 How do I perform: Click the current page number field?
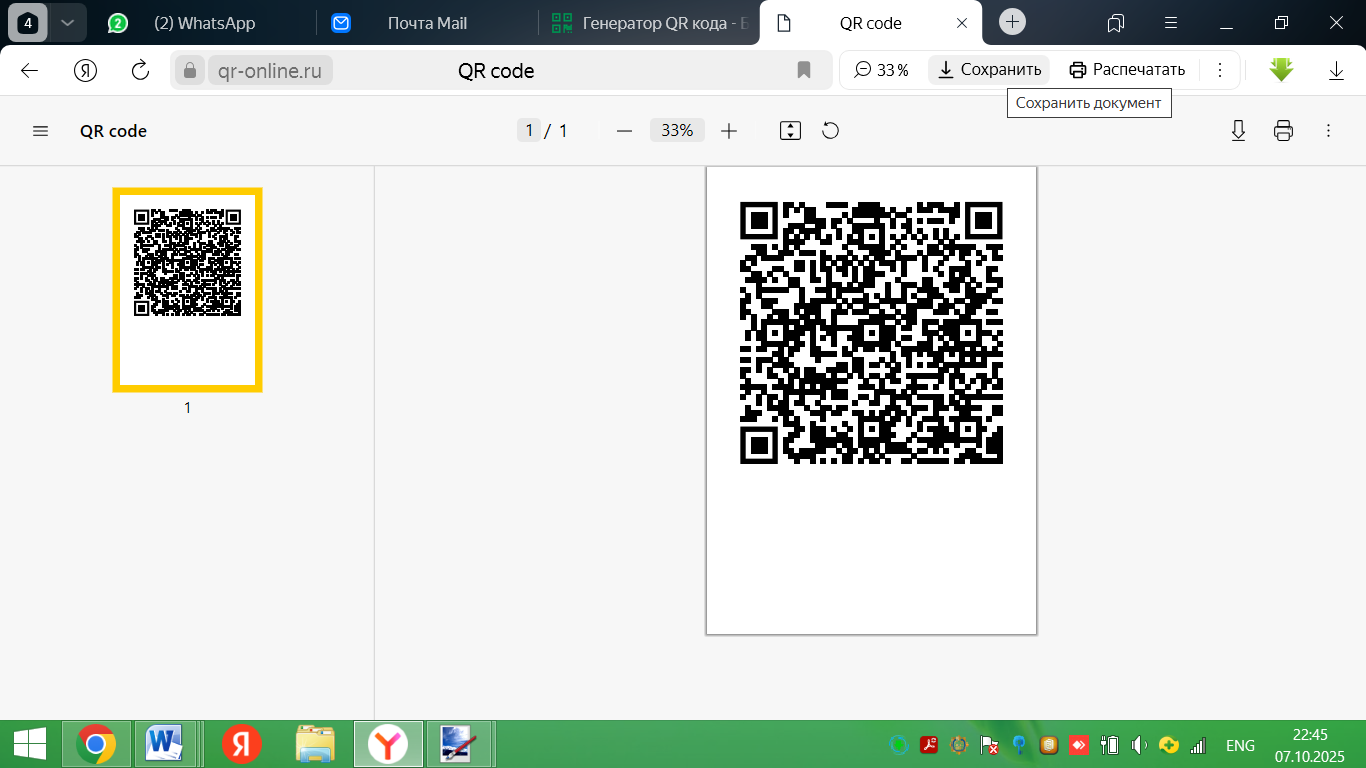529,131
